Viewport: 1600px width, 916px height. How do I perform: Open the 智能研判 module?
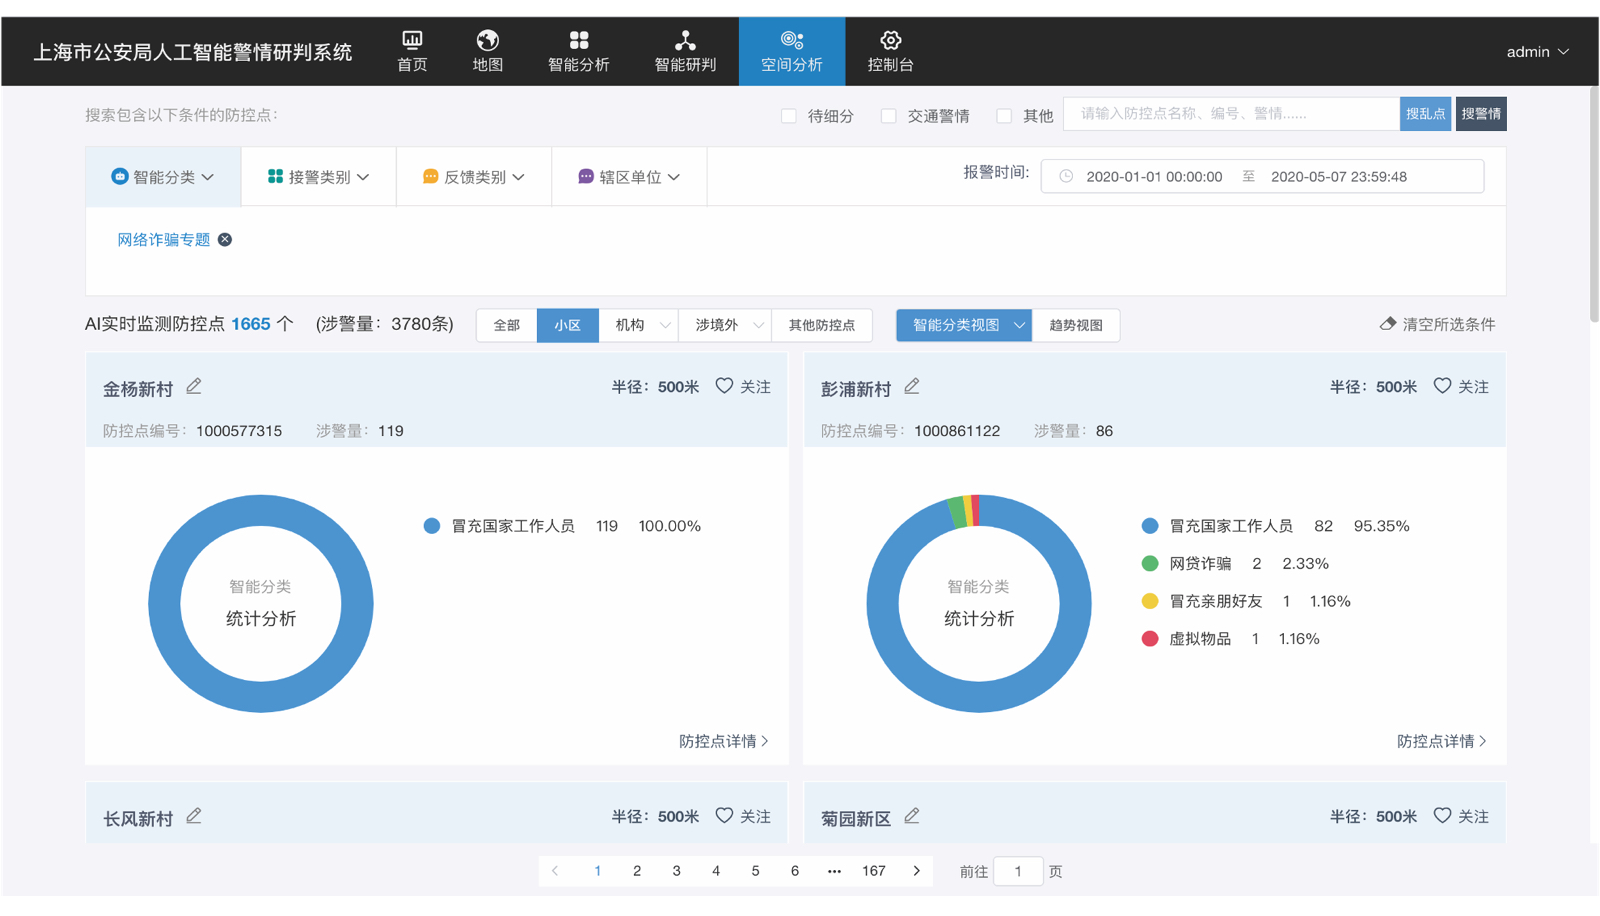tap(684, 51)
